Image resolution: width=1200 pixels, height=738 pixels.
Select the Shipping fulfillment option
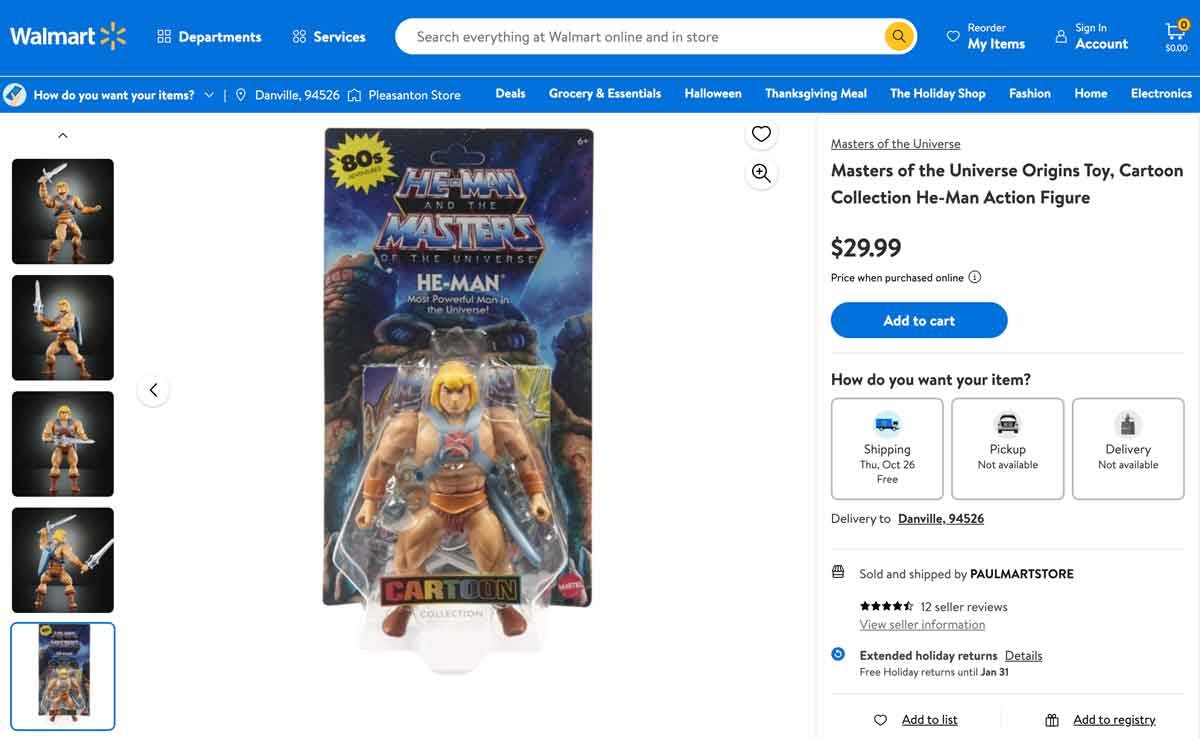coord(886,448)
